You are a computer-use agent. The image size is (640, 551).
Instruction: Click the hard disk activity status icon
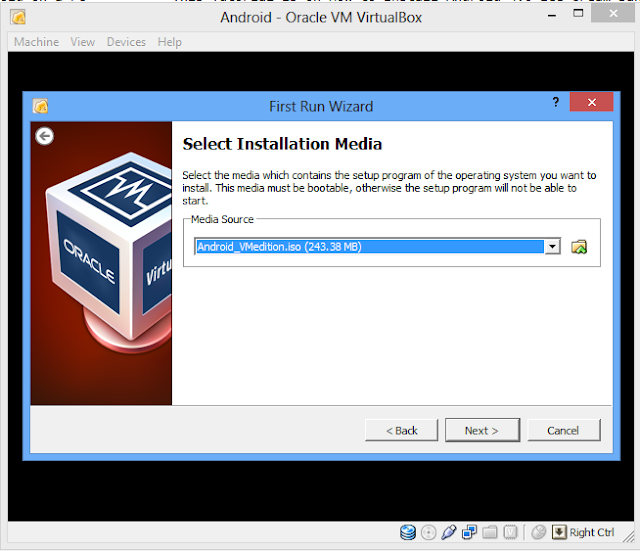[x=407, y=532]
